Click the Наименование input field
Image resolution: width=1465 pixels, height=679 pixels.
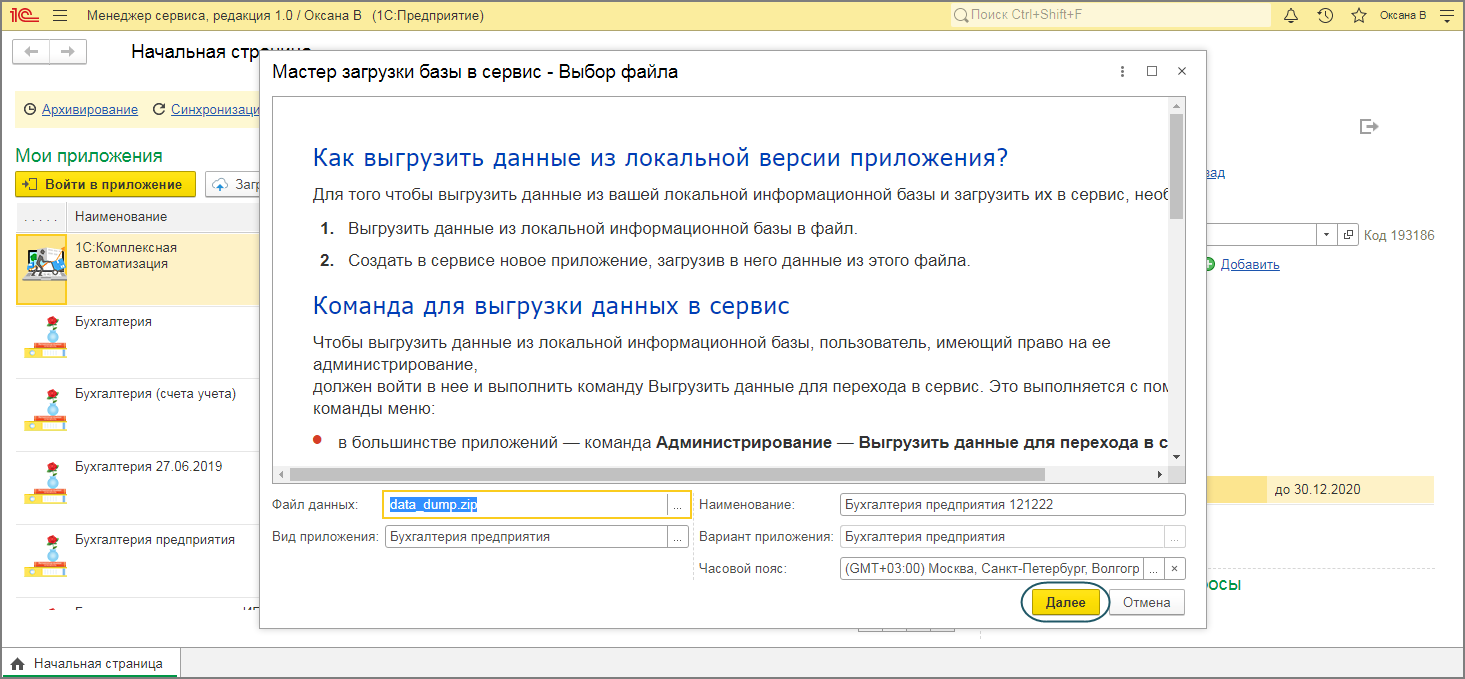point(1012,505)
